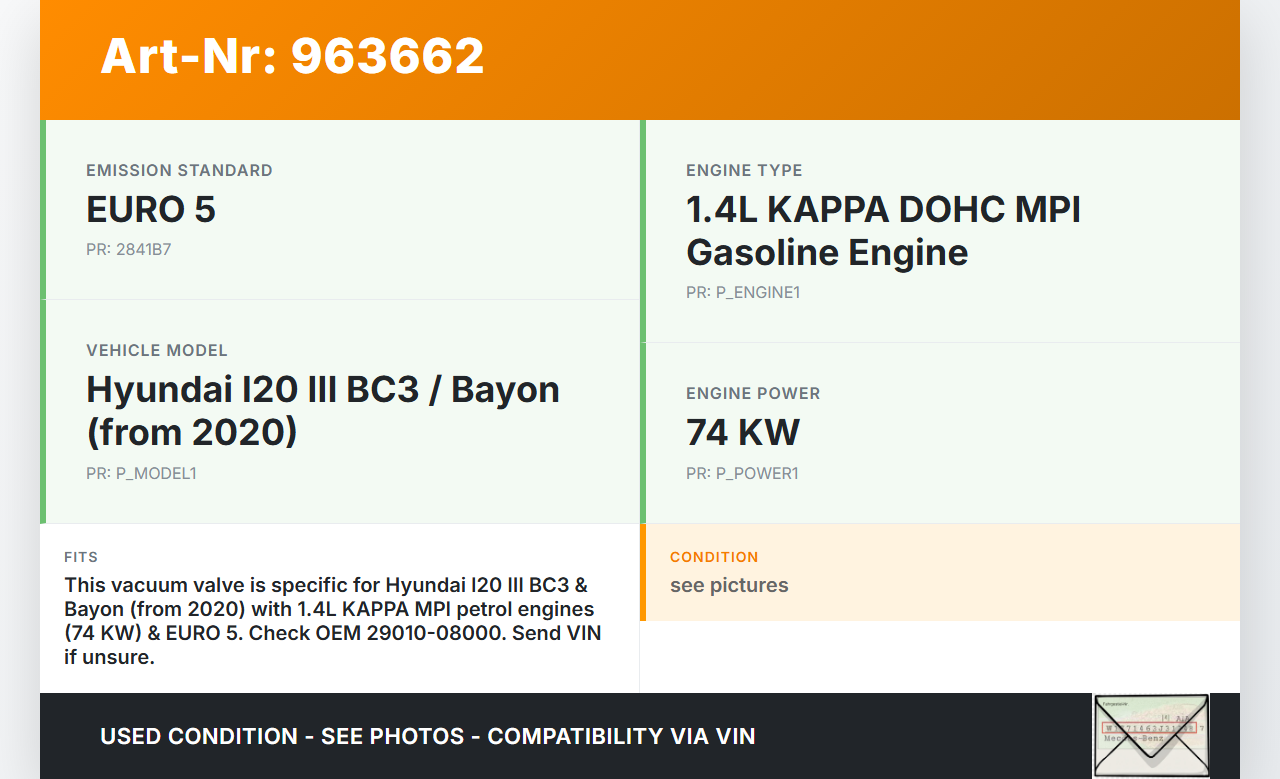Click the PR: P_MODEL1 code

(x=141, y=473)
